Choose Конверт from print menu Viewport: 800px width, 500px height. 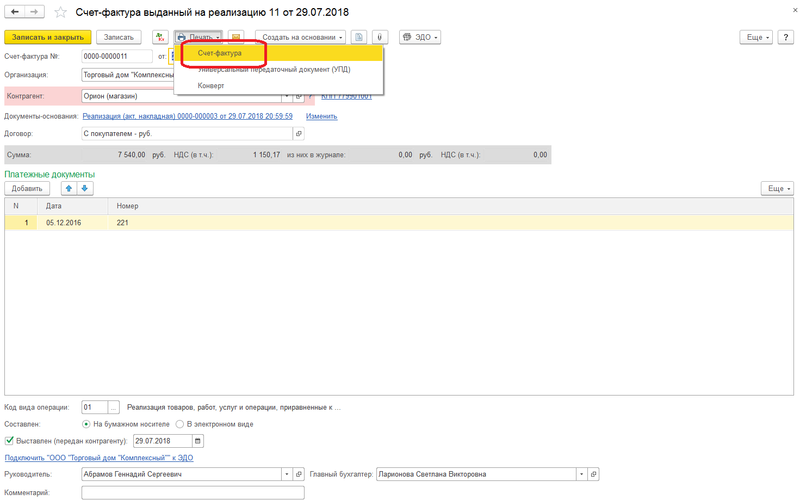[279, 86]
